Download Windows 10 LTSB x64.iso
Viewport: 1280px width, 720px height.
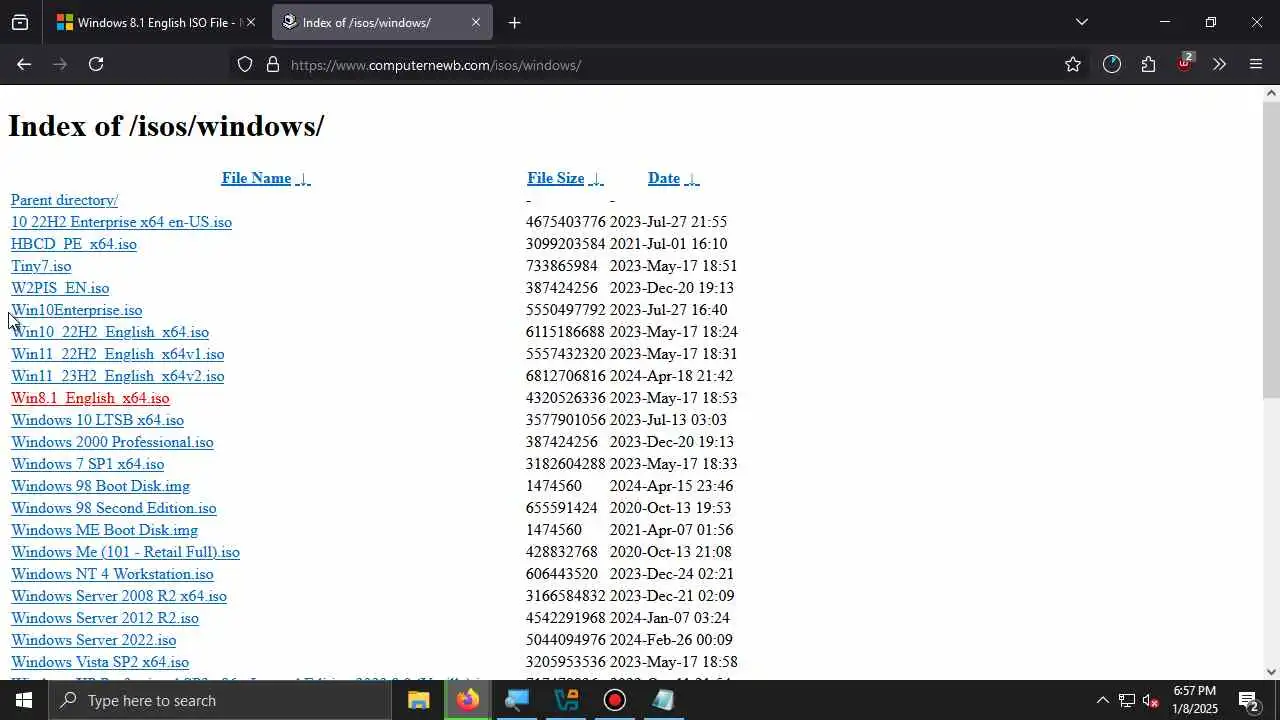point(97,420)
